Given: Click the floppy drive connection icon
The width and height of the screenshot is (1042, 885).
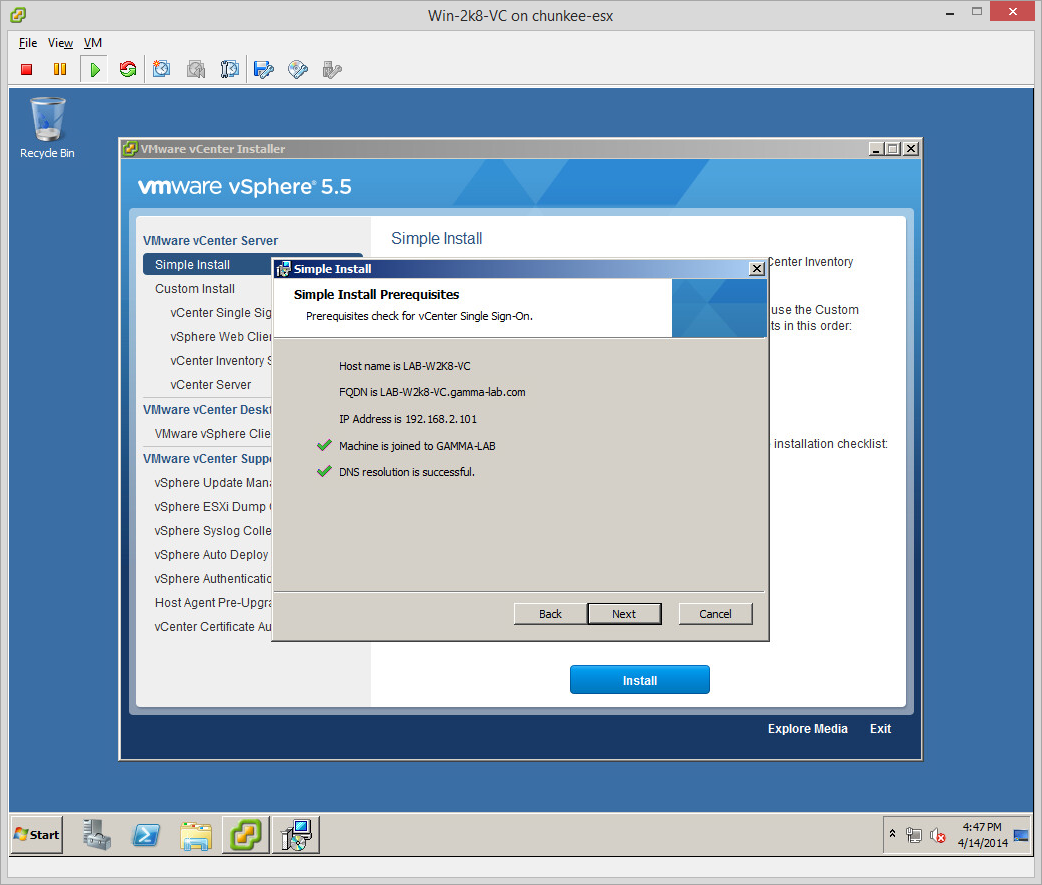Looking at the screenshot, I should pyautogui.click(x=264, y=69).
